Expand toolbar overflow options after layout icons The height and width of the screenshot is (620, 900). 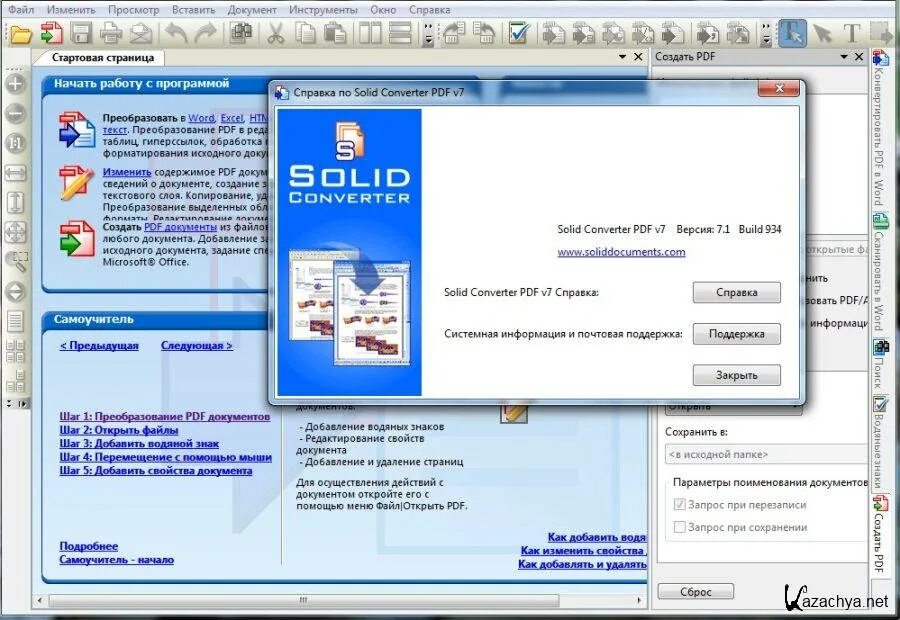pos(429,34)
